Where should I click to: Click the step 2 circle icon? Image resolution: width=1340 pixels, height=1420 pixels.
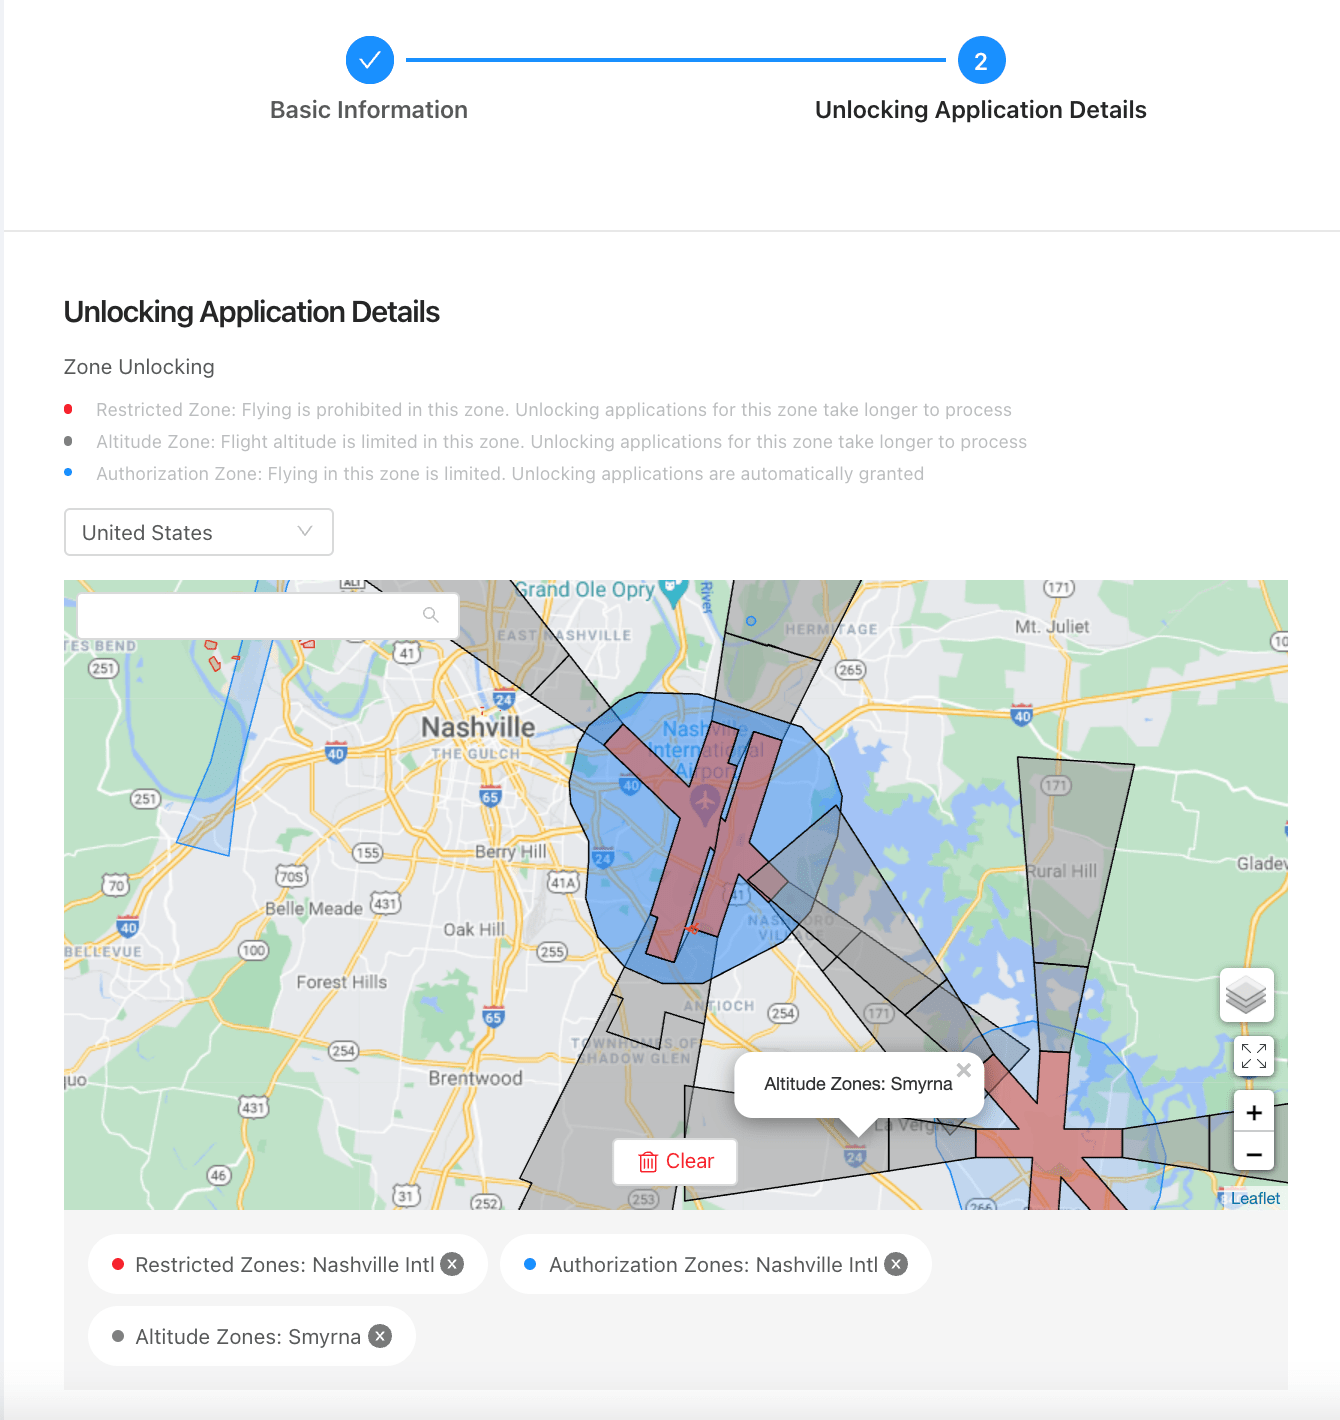click(x=980, y=60)
